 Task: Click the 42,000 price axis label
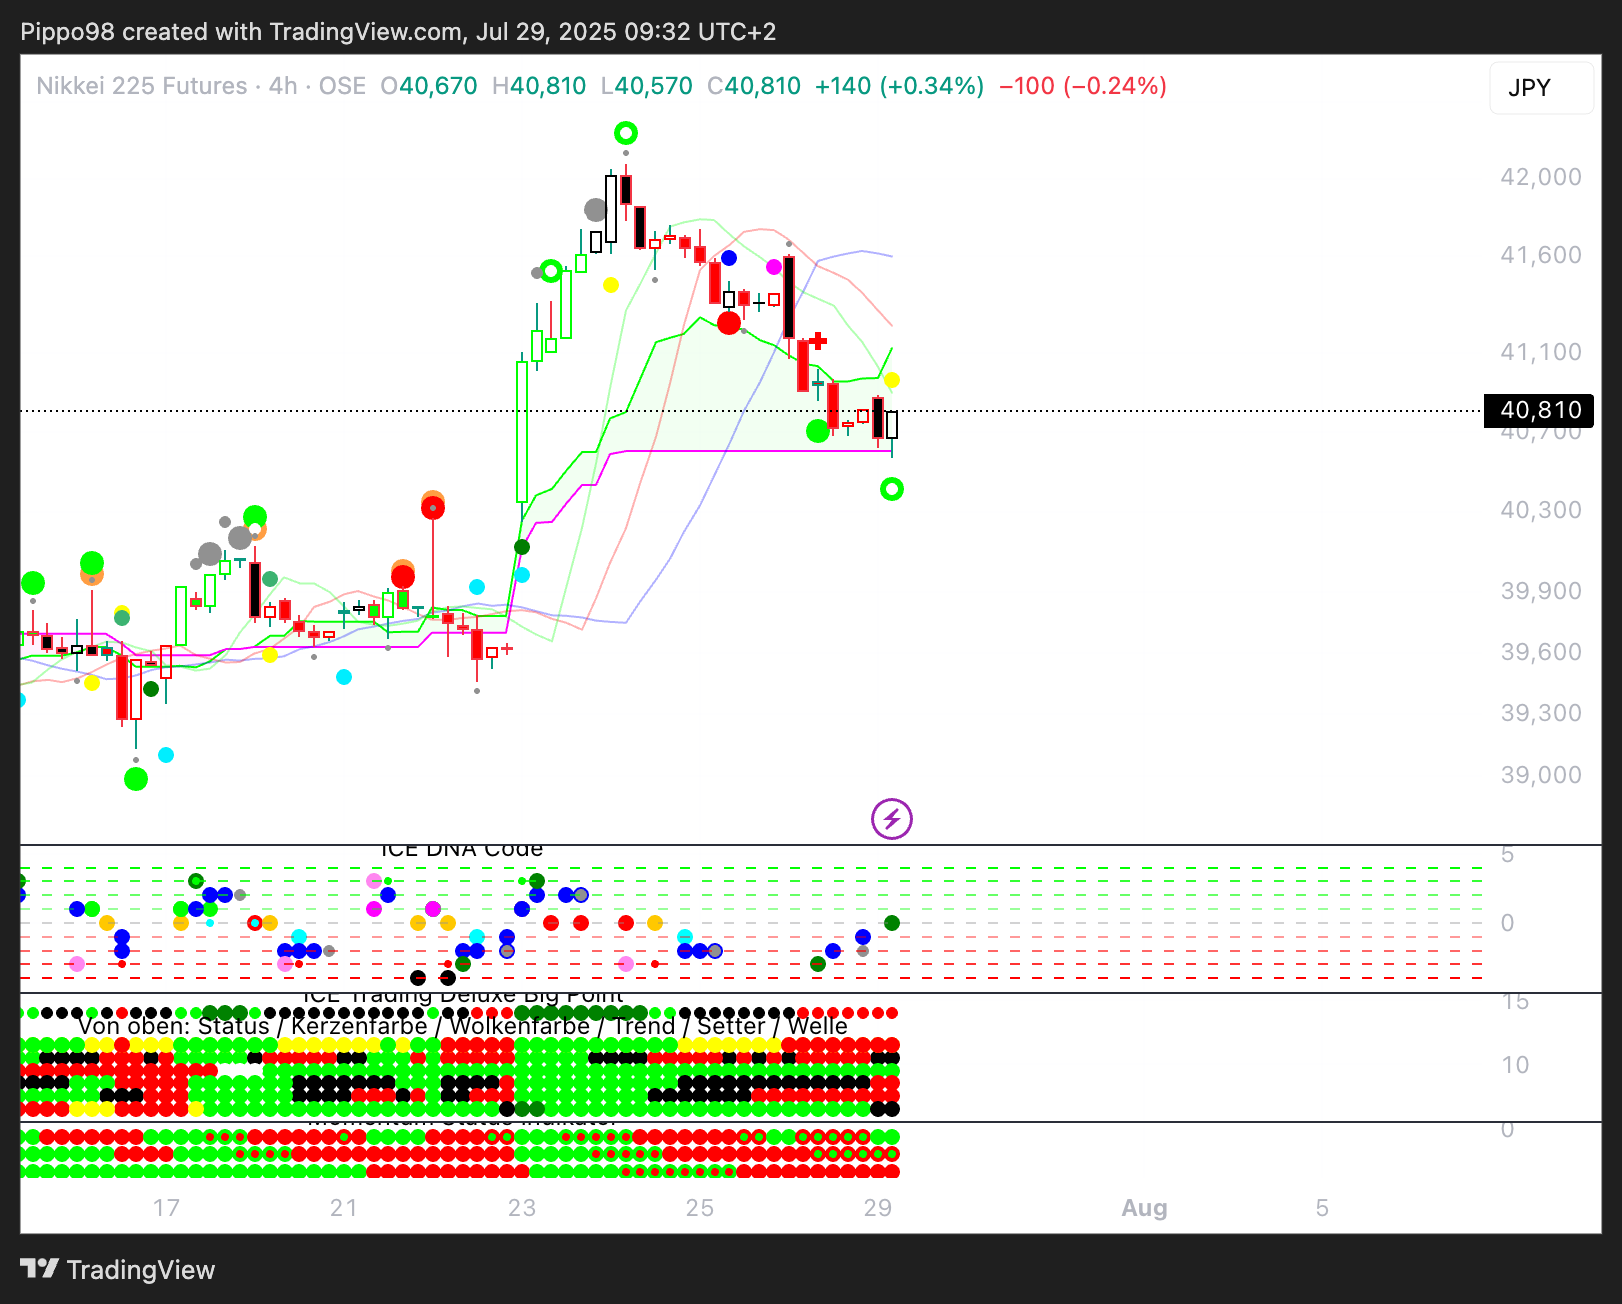click(1540, 177)
